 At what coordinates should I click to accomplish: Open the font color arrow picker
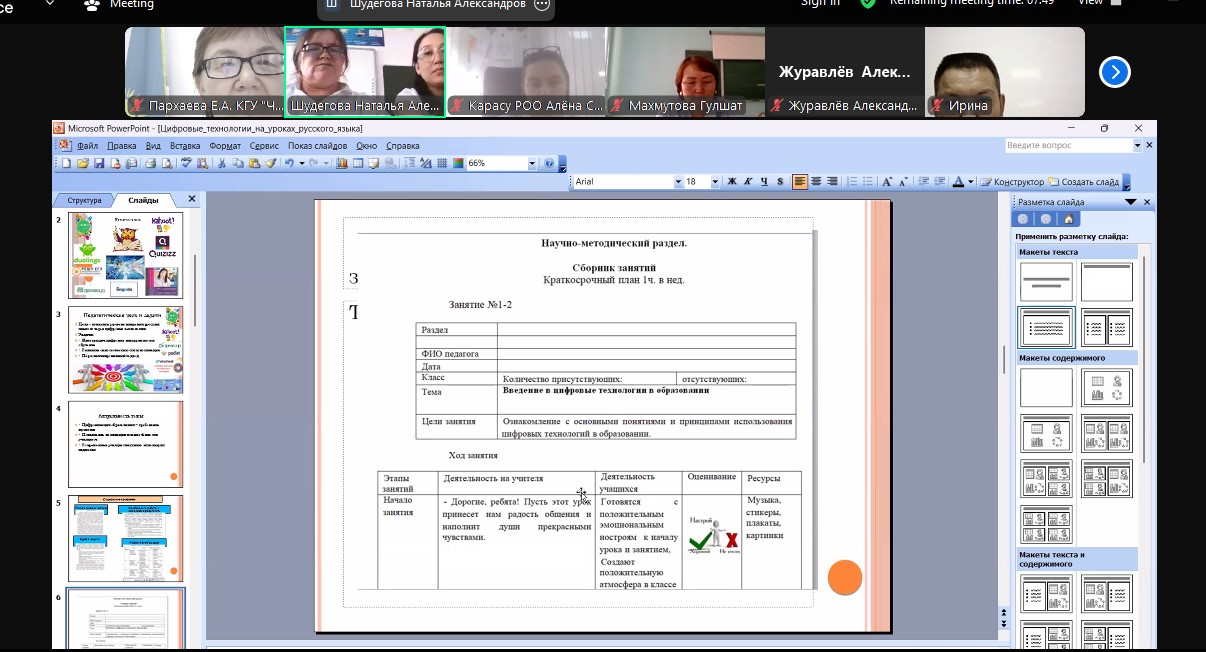point(971,182)
